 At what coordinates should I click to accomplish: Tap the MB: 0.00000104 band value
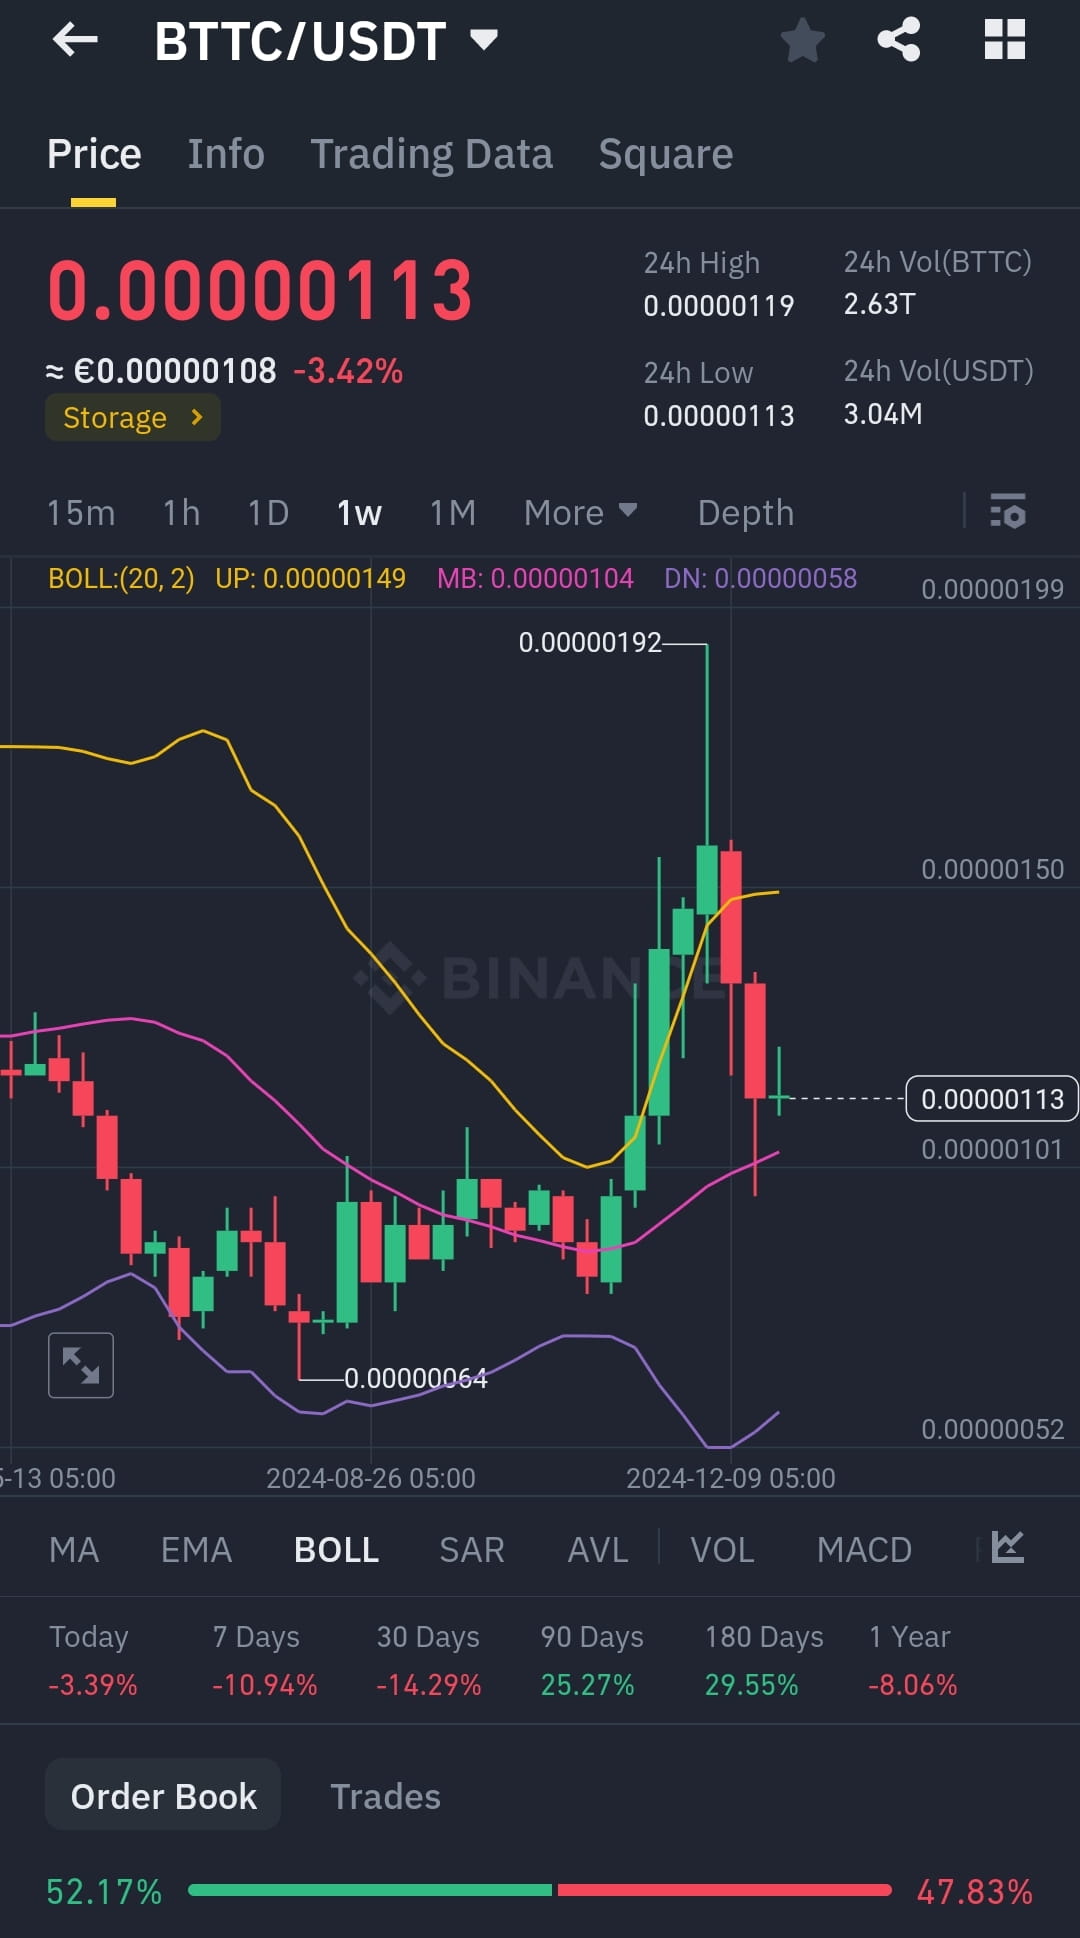click(535, 578)
